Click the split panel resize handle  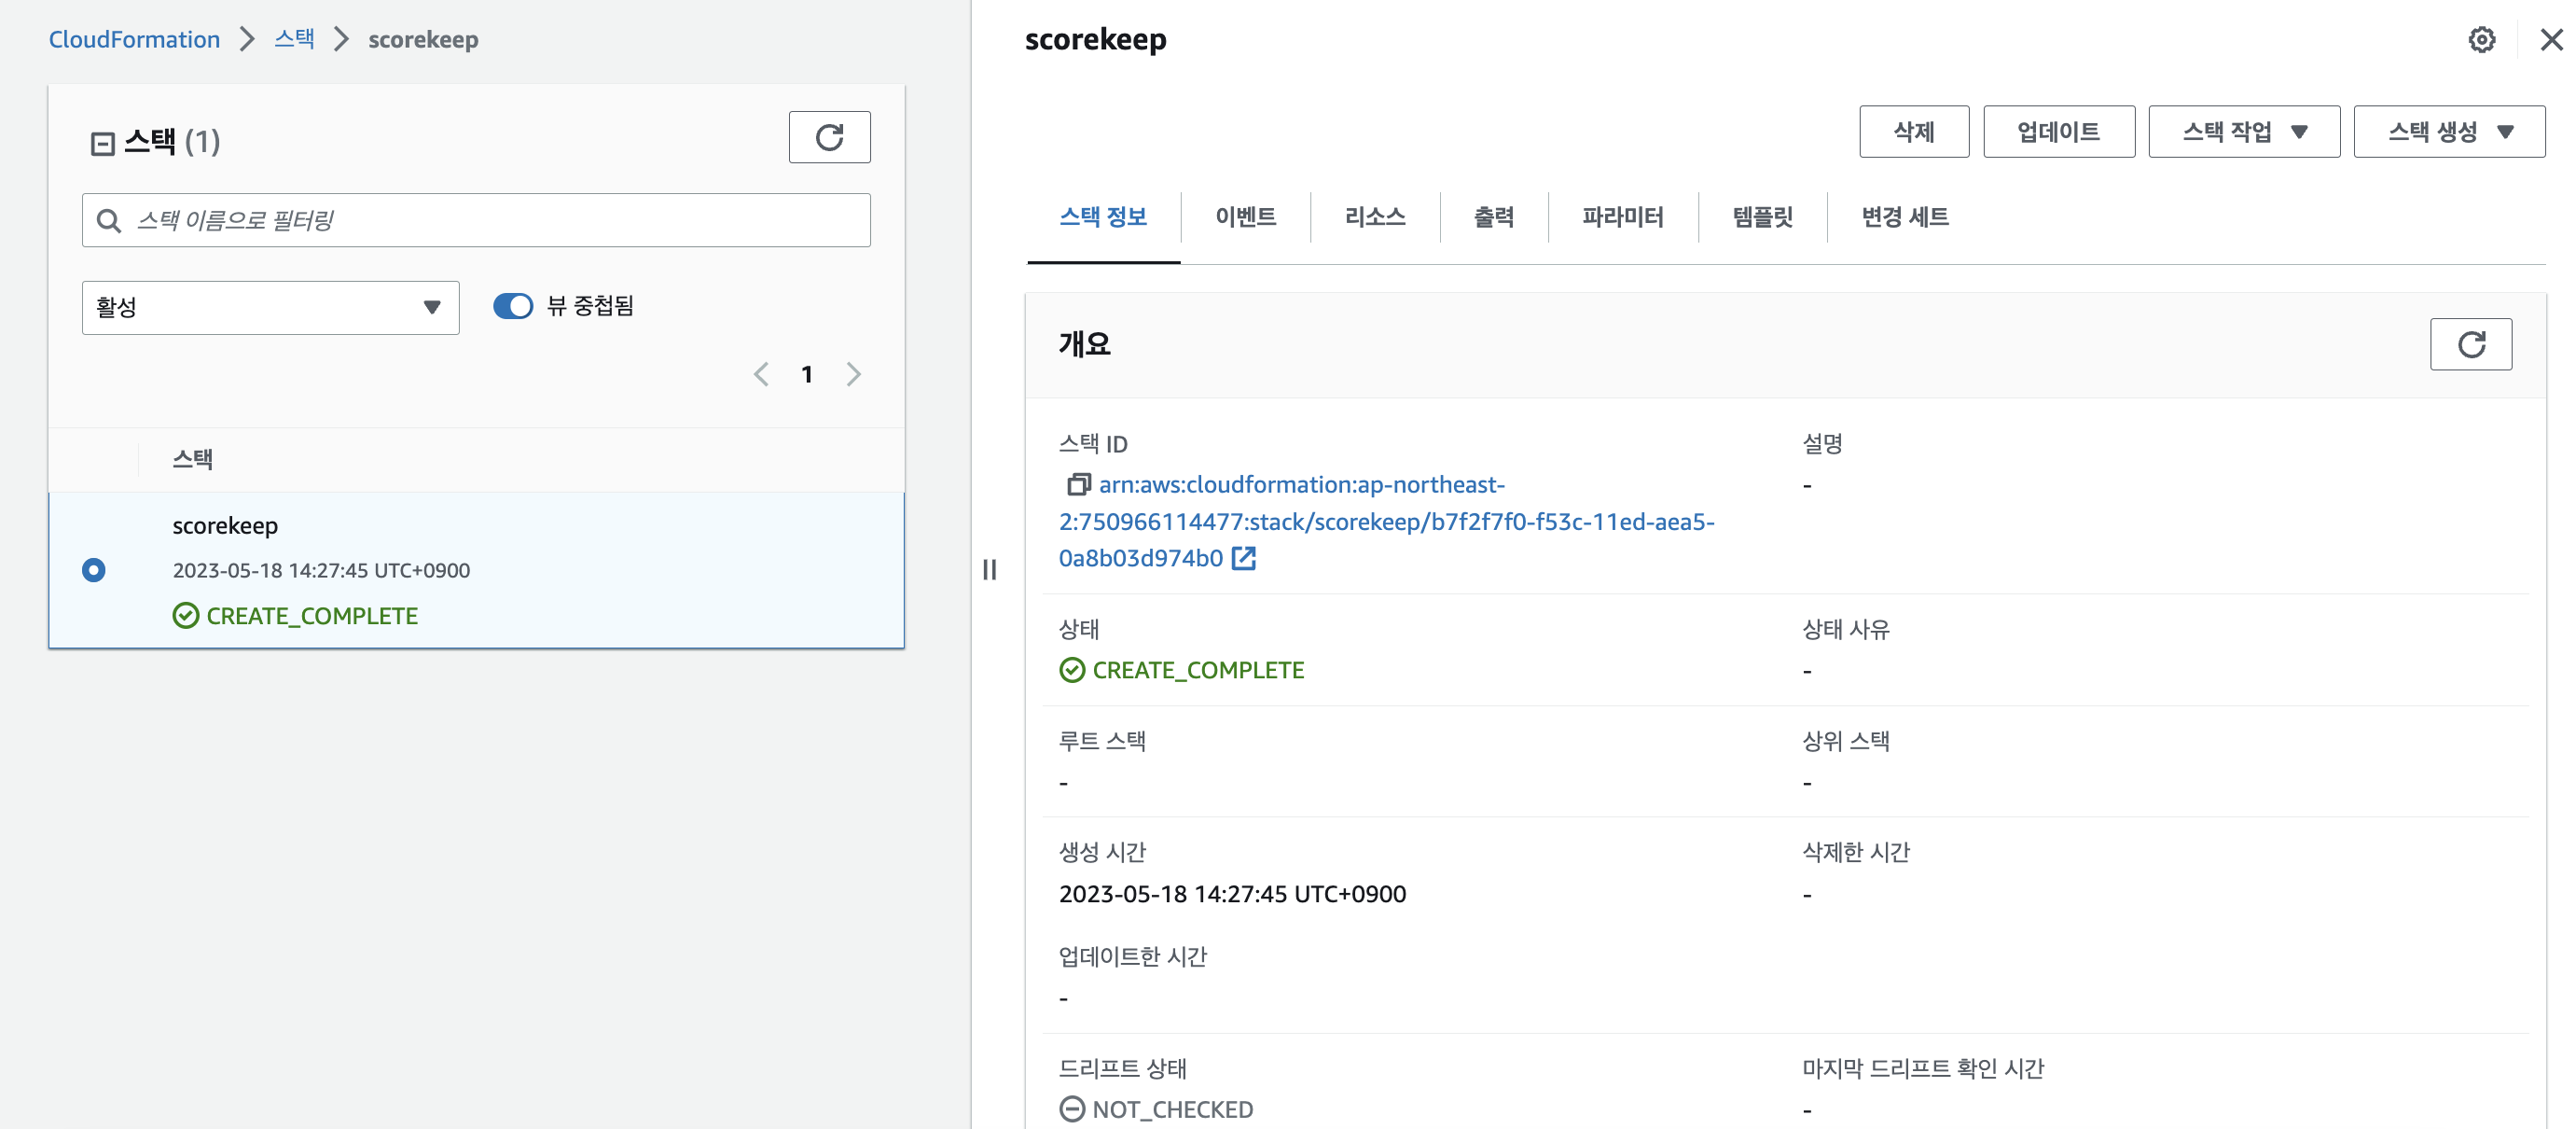click(989, 569)
